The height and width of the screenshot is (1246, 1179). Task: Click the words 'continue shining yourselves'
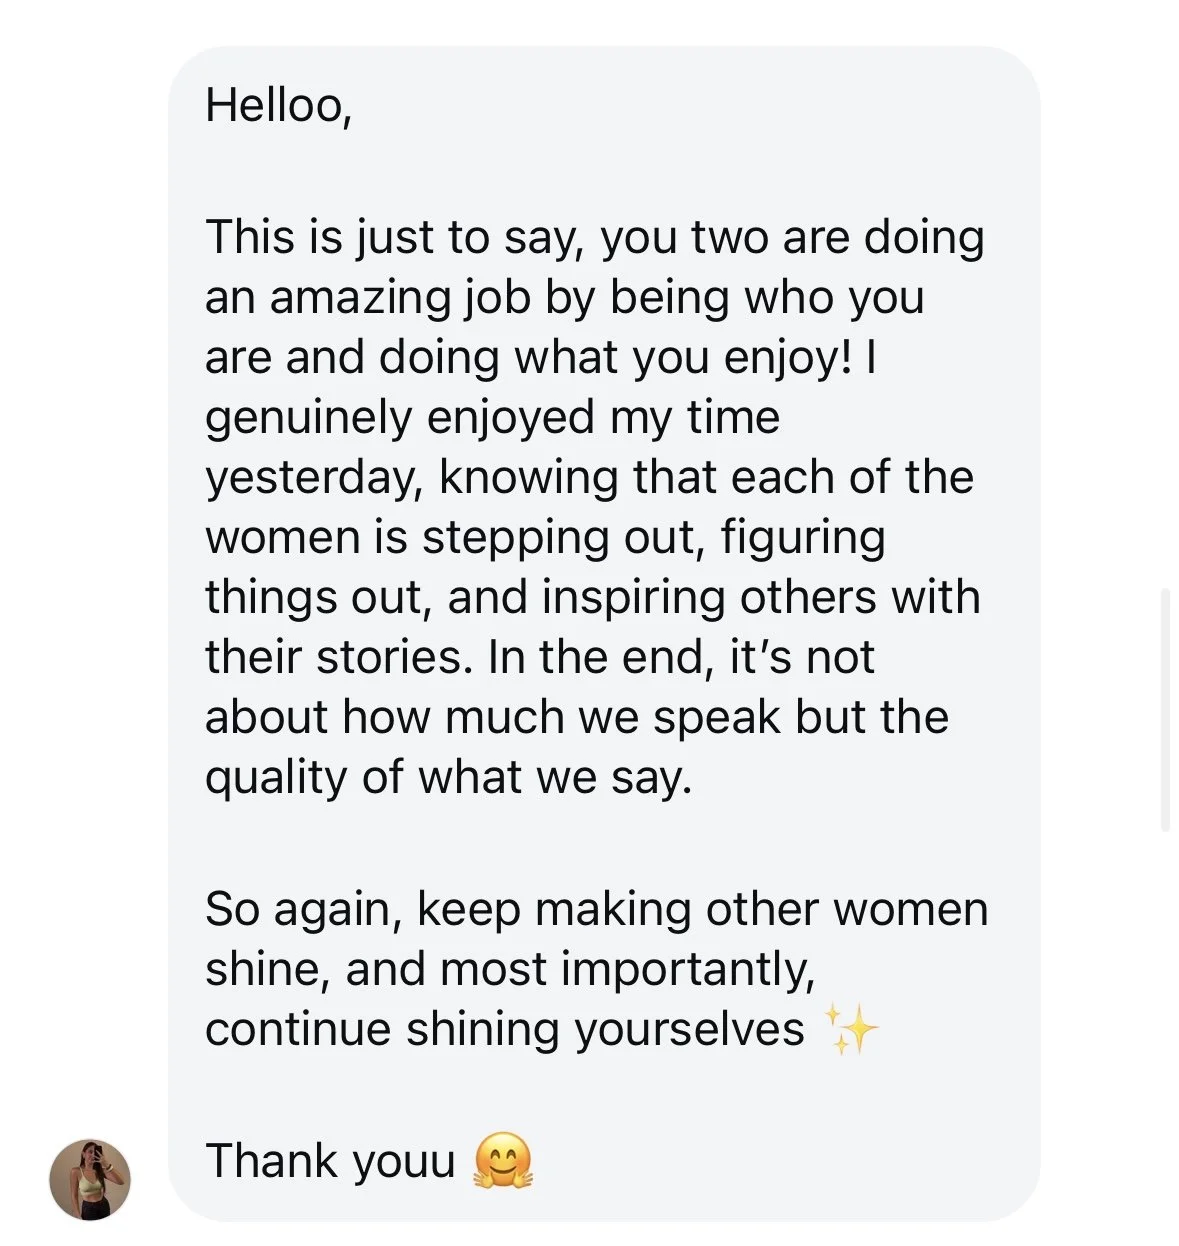click(505, 1030)
